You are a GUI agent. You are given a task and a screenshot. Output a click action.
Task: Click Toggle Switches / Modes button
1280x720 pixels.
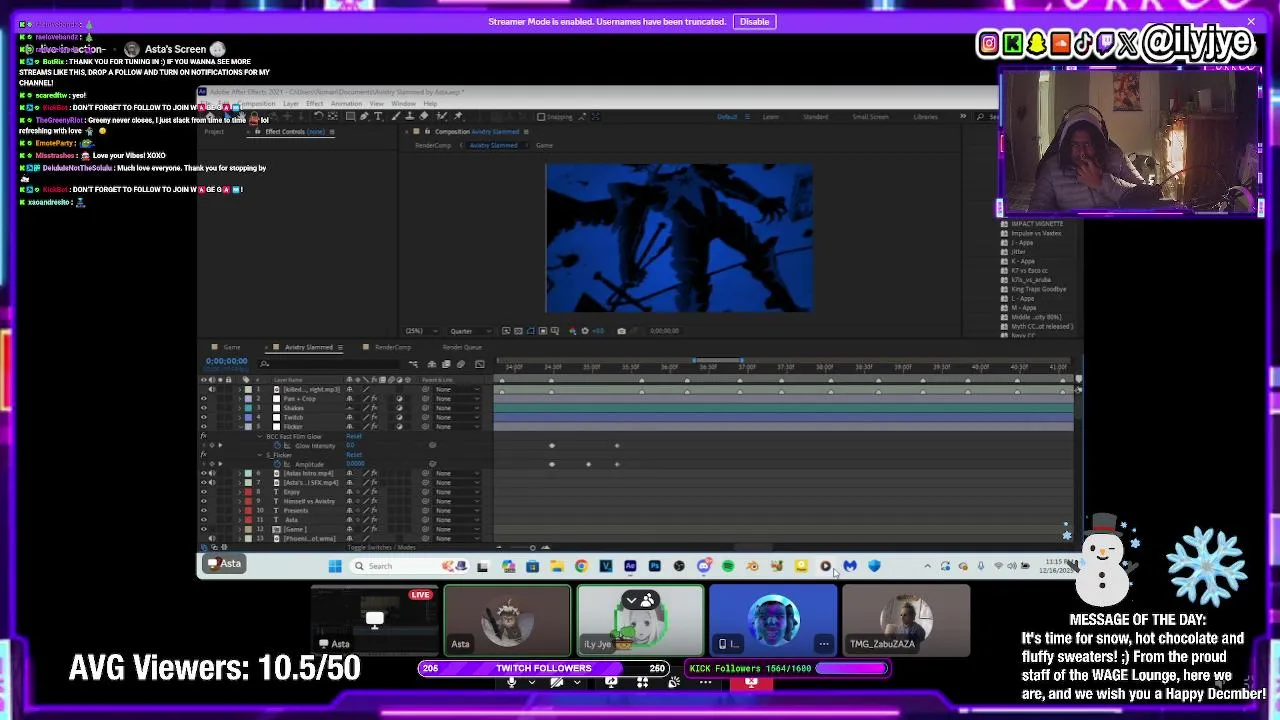pyautogui.click(x=381, y=547)
